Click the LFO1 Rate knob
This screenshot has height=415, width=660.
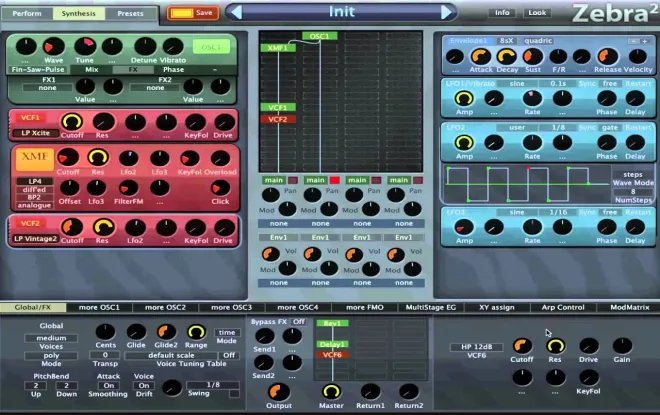532,98
